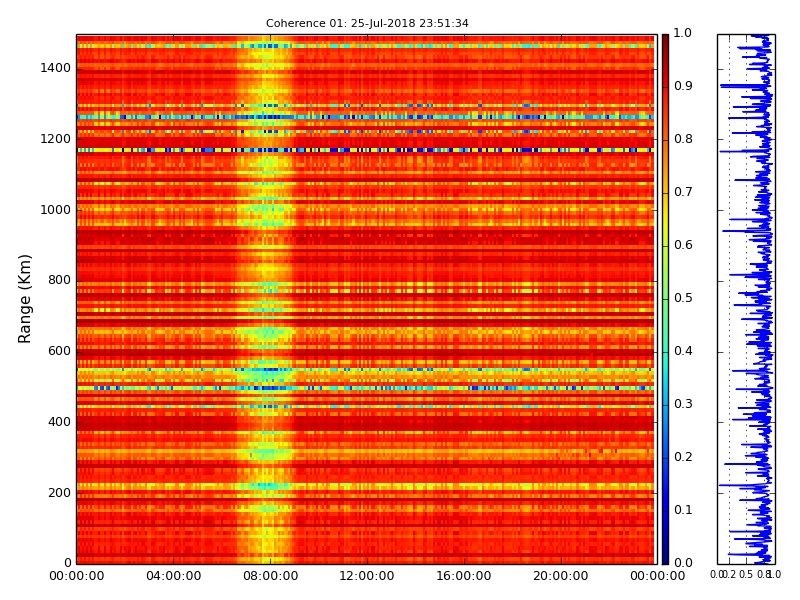Click the 16:00:00 time axis tick label
The image size is (800, 600).
point(464,576)
